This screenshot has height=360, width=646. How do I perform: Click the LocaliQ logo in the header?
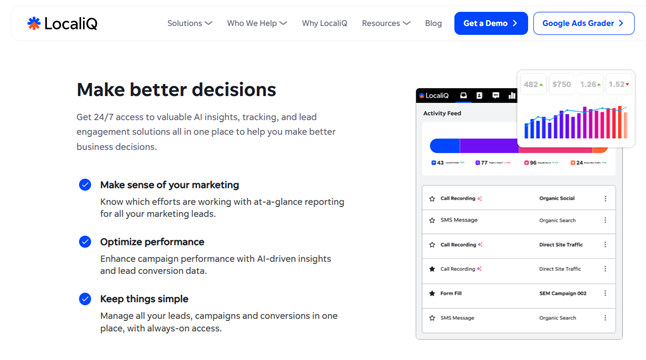coord(62,23)
